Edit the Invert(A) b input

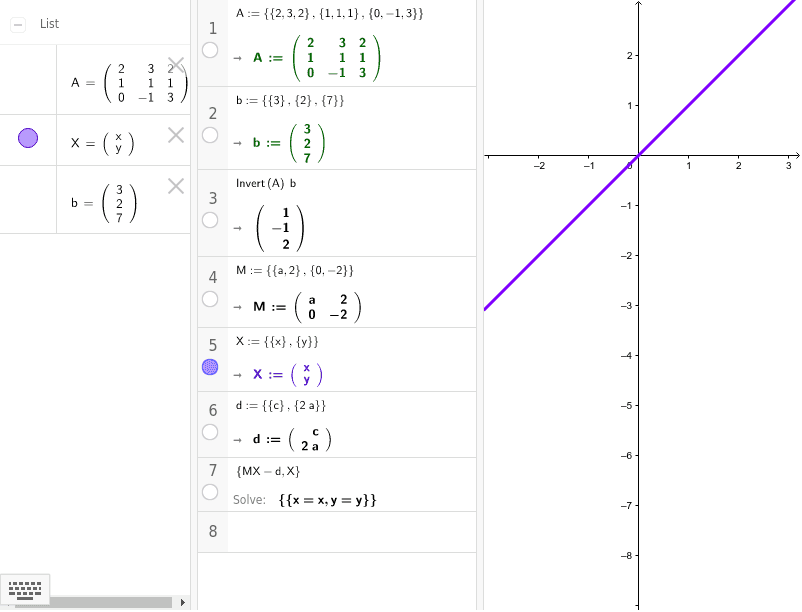click(265, 184)
